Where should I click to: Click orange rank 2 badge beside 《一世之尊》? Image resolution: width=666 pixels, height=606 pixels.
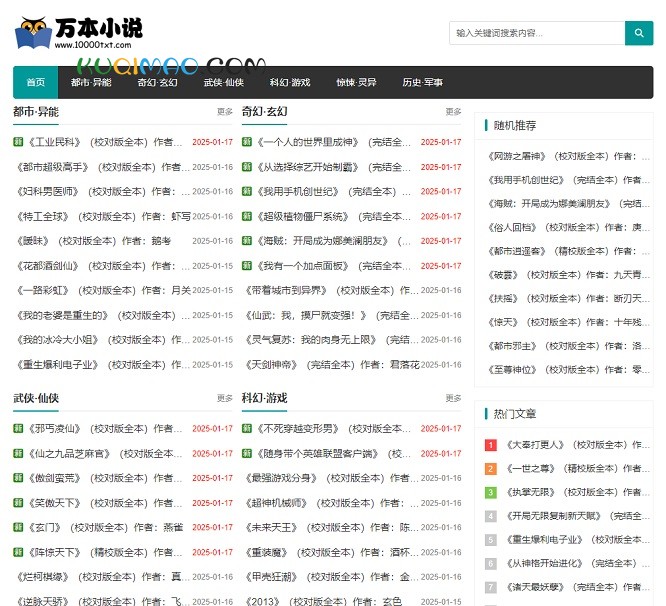tap(491, 469)
